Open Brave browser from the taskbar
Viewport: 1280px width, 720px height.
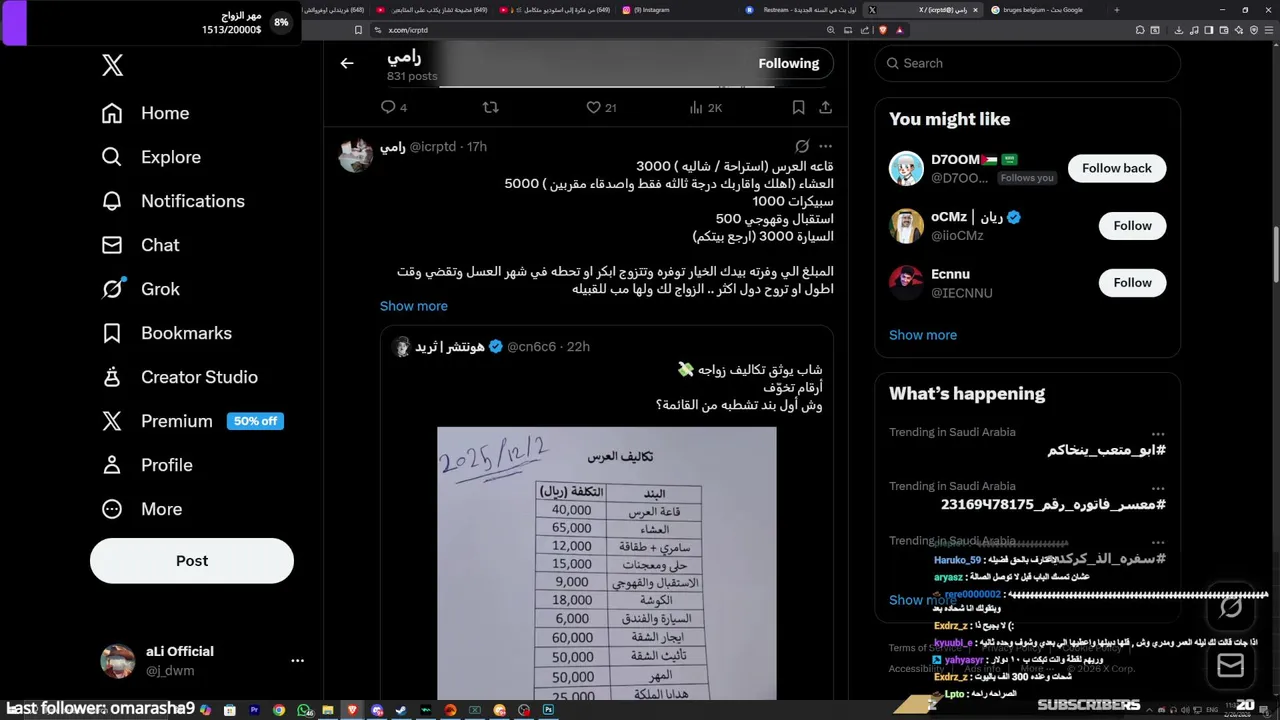(x=353, y=710)
